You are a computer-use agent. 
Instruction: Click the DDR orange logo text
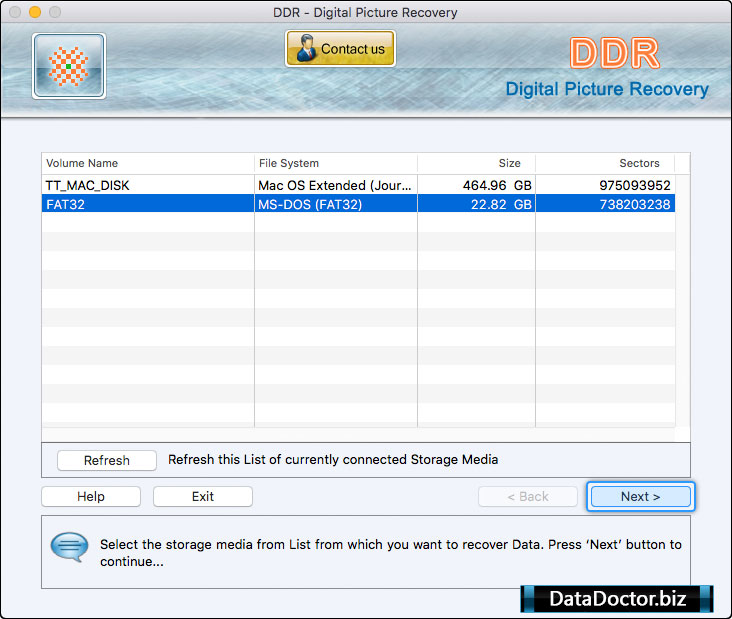[x=614, y=53]
